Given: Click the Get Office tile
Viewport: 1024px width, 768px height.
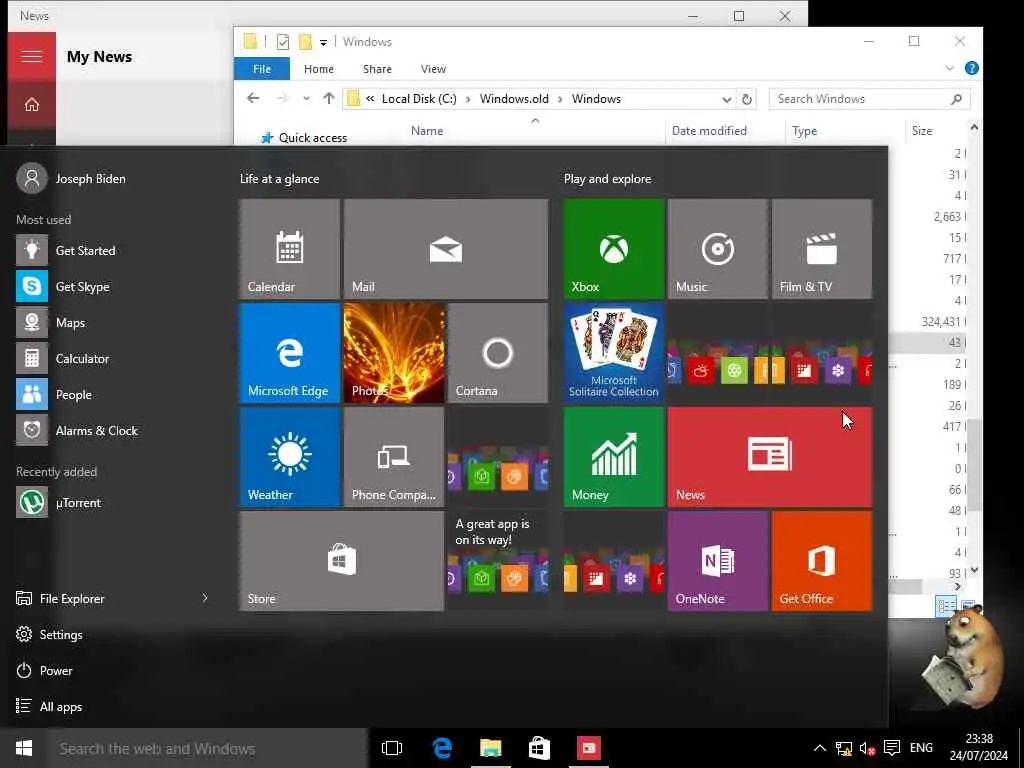Looking at the screenshot, I should point(822,560).
